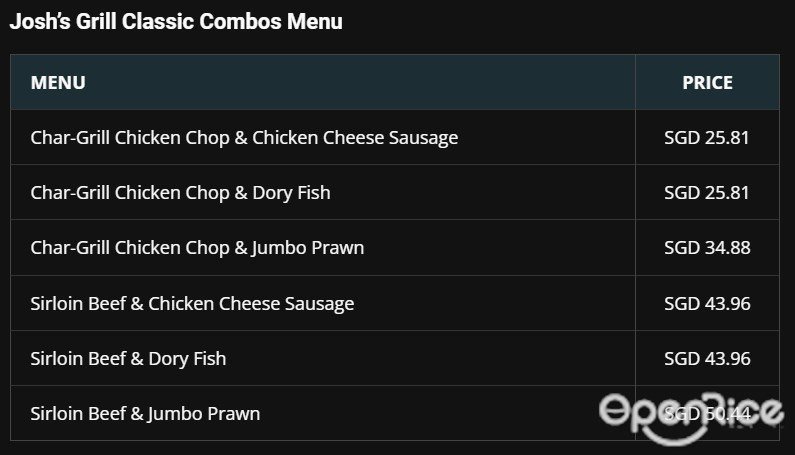This screenshot has width=795, height=455.
Task: Click Char-Grill Chicken Chop & Dory Fish item
Action: pyautogui.click(x=180, y=193)
